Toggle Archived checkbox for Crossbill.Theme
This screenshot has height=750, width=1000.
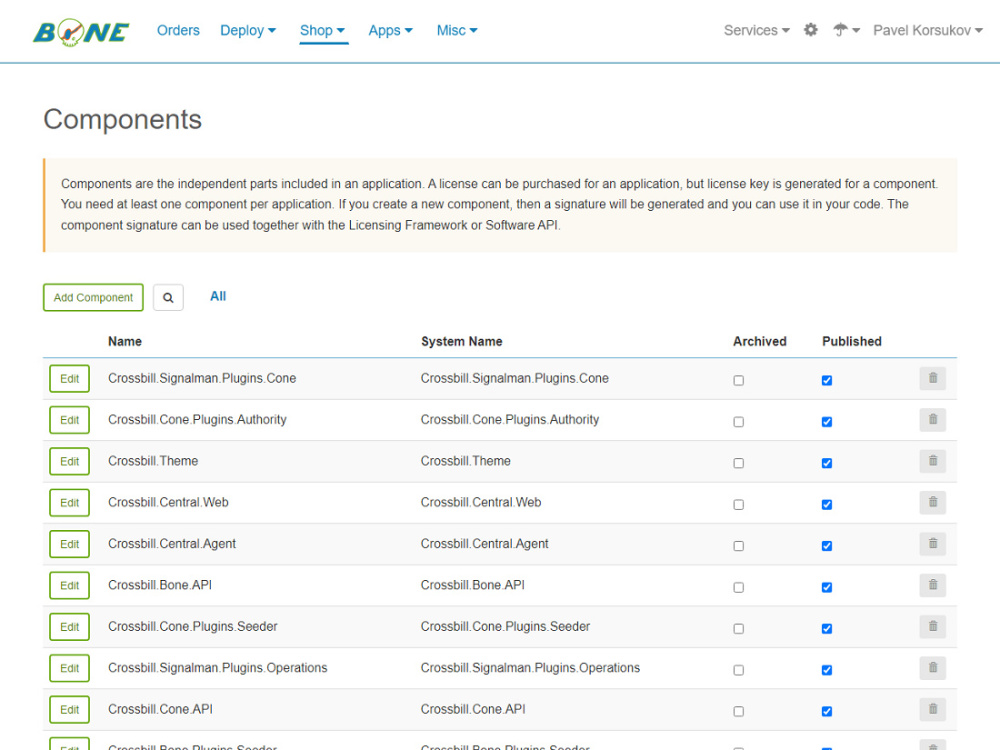(739, 464)
